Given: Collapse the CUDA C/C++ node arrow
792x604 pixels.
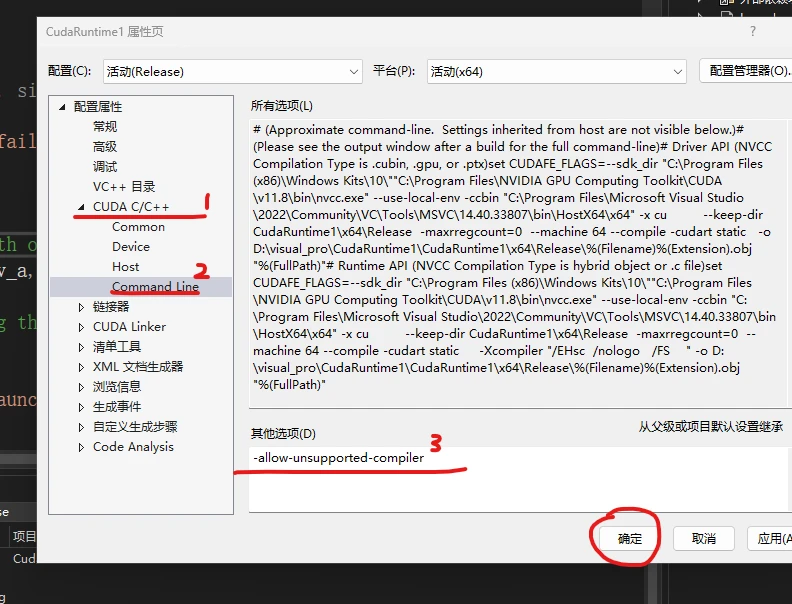Looking at the screenshot, I should pyautogui.click(x=81, y=207).
